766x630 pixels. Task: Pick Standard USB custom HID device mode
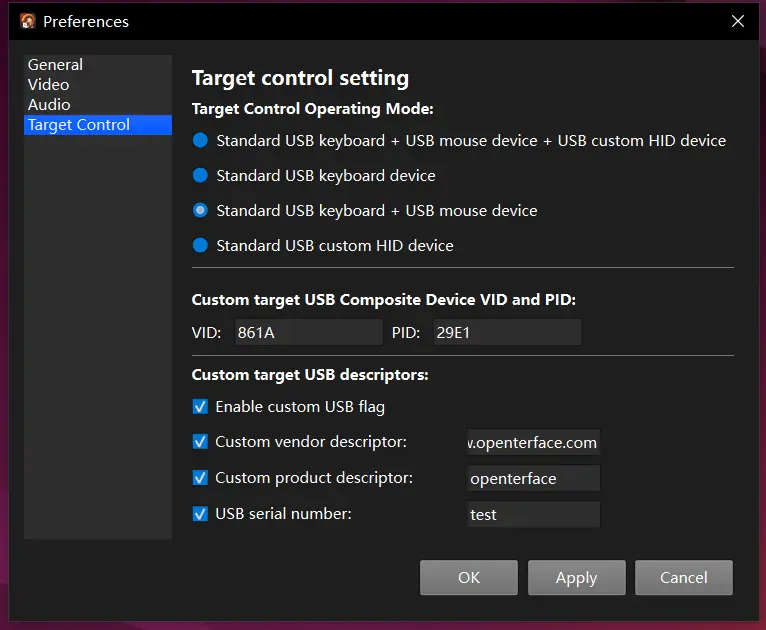[x=200, y=246]
